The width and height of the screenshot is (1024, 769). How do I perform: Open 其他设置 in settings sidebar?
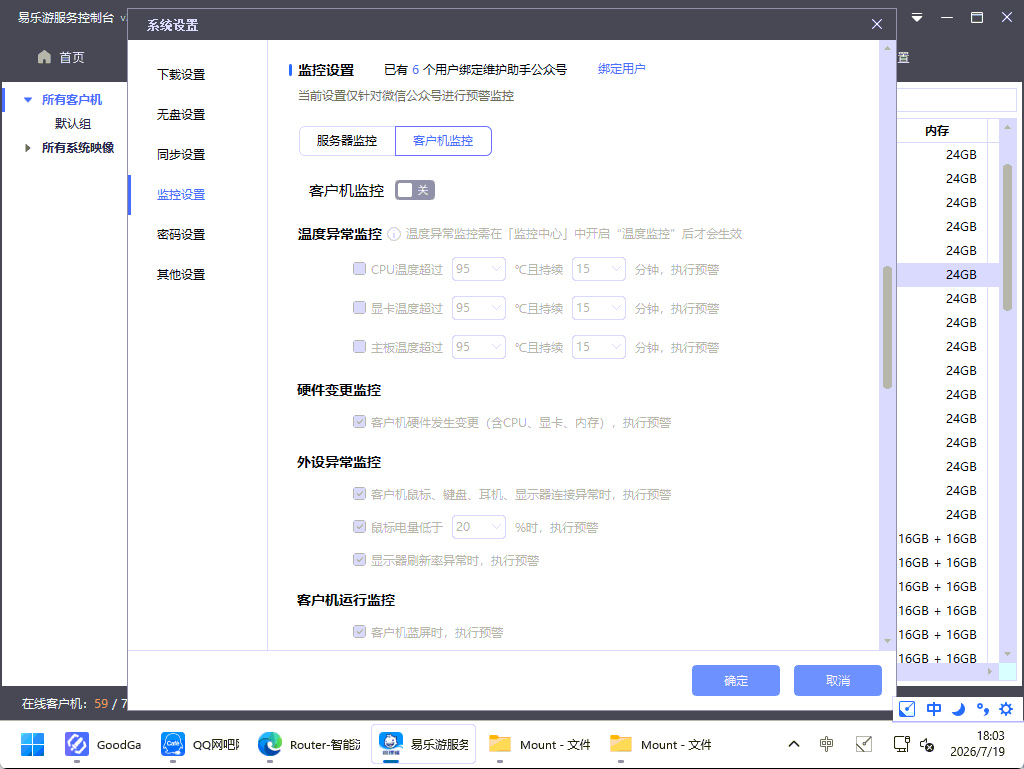click(x=181, y=275)
